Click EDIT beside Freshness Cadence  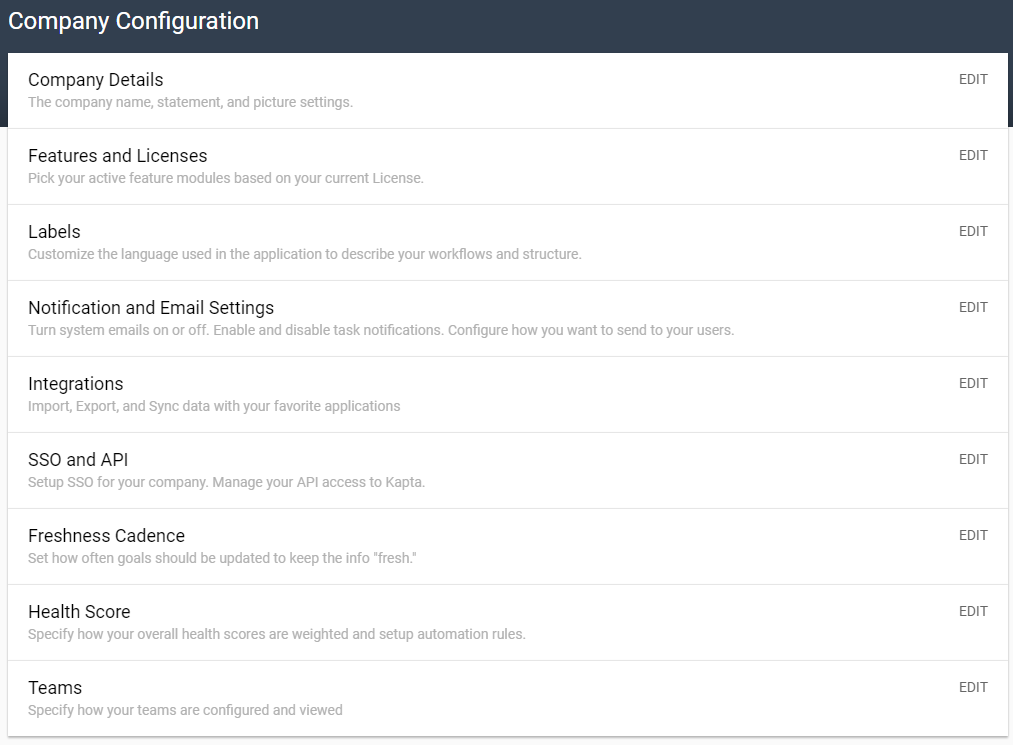coord(972,536)
